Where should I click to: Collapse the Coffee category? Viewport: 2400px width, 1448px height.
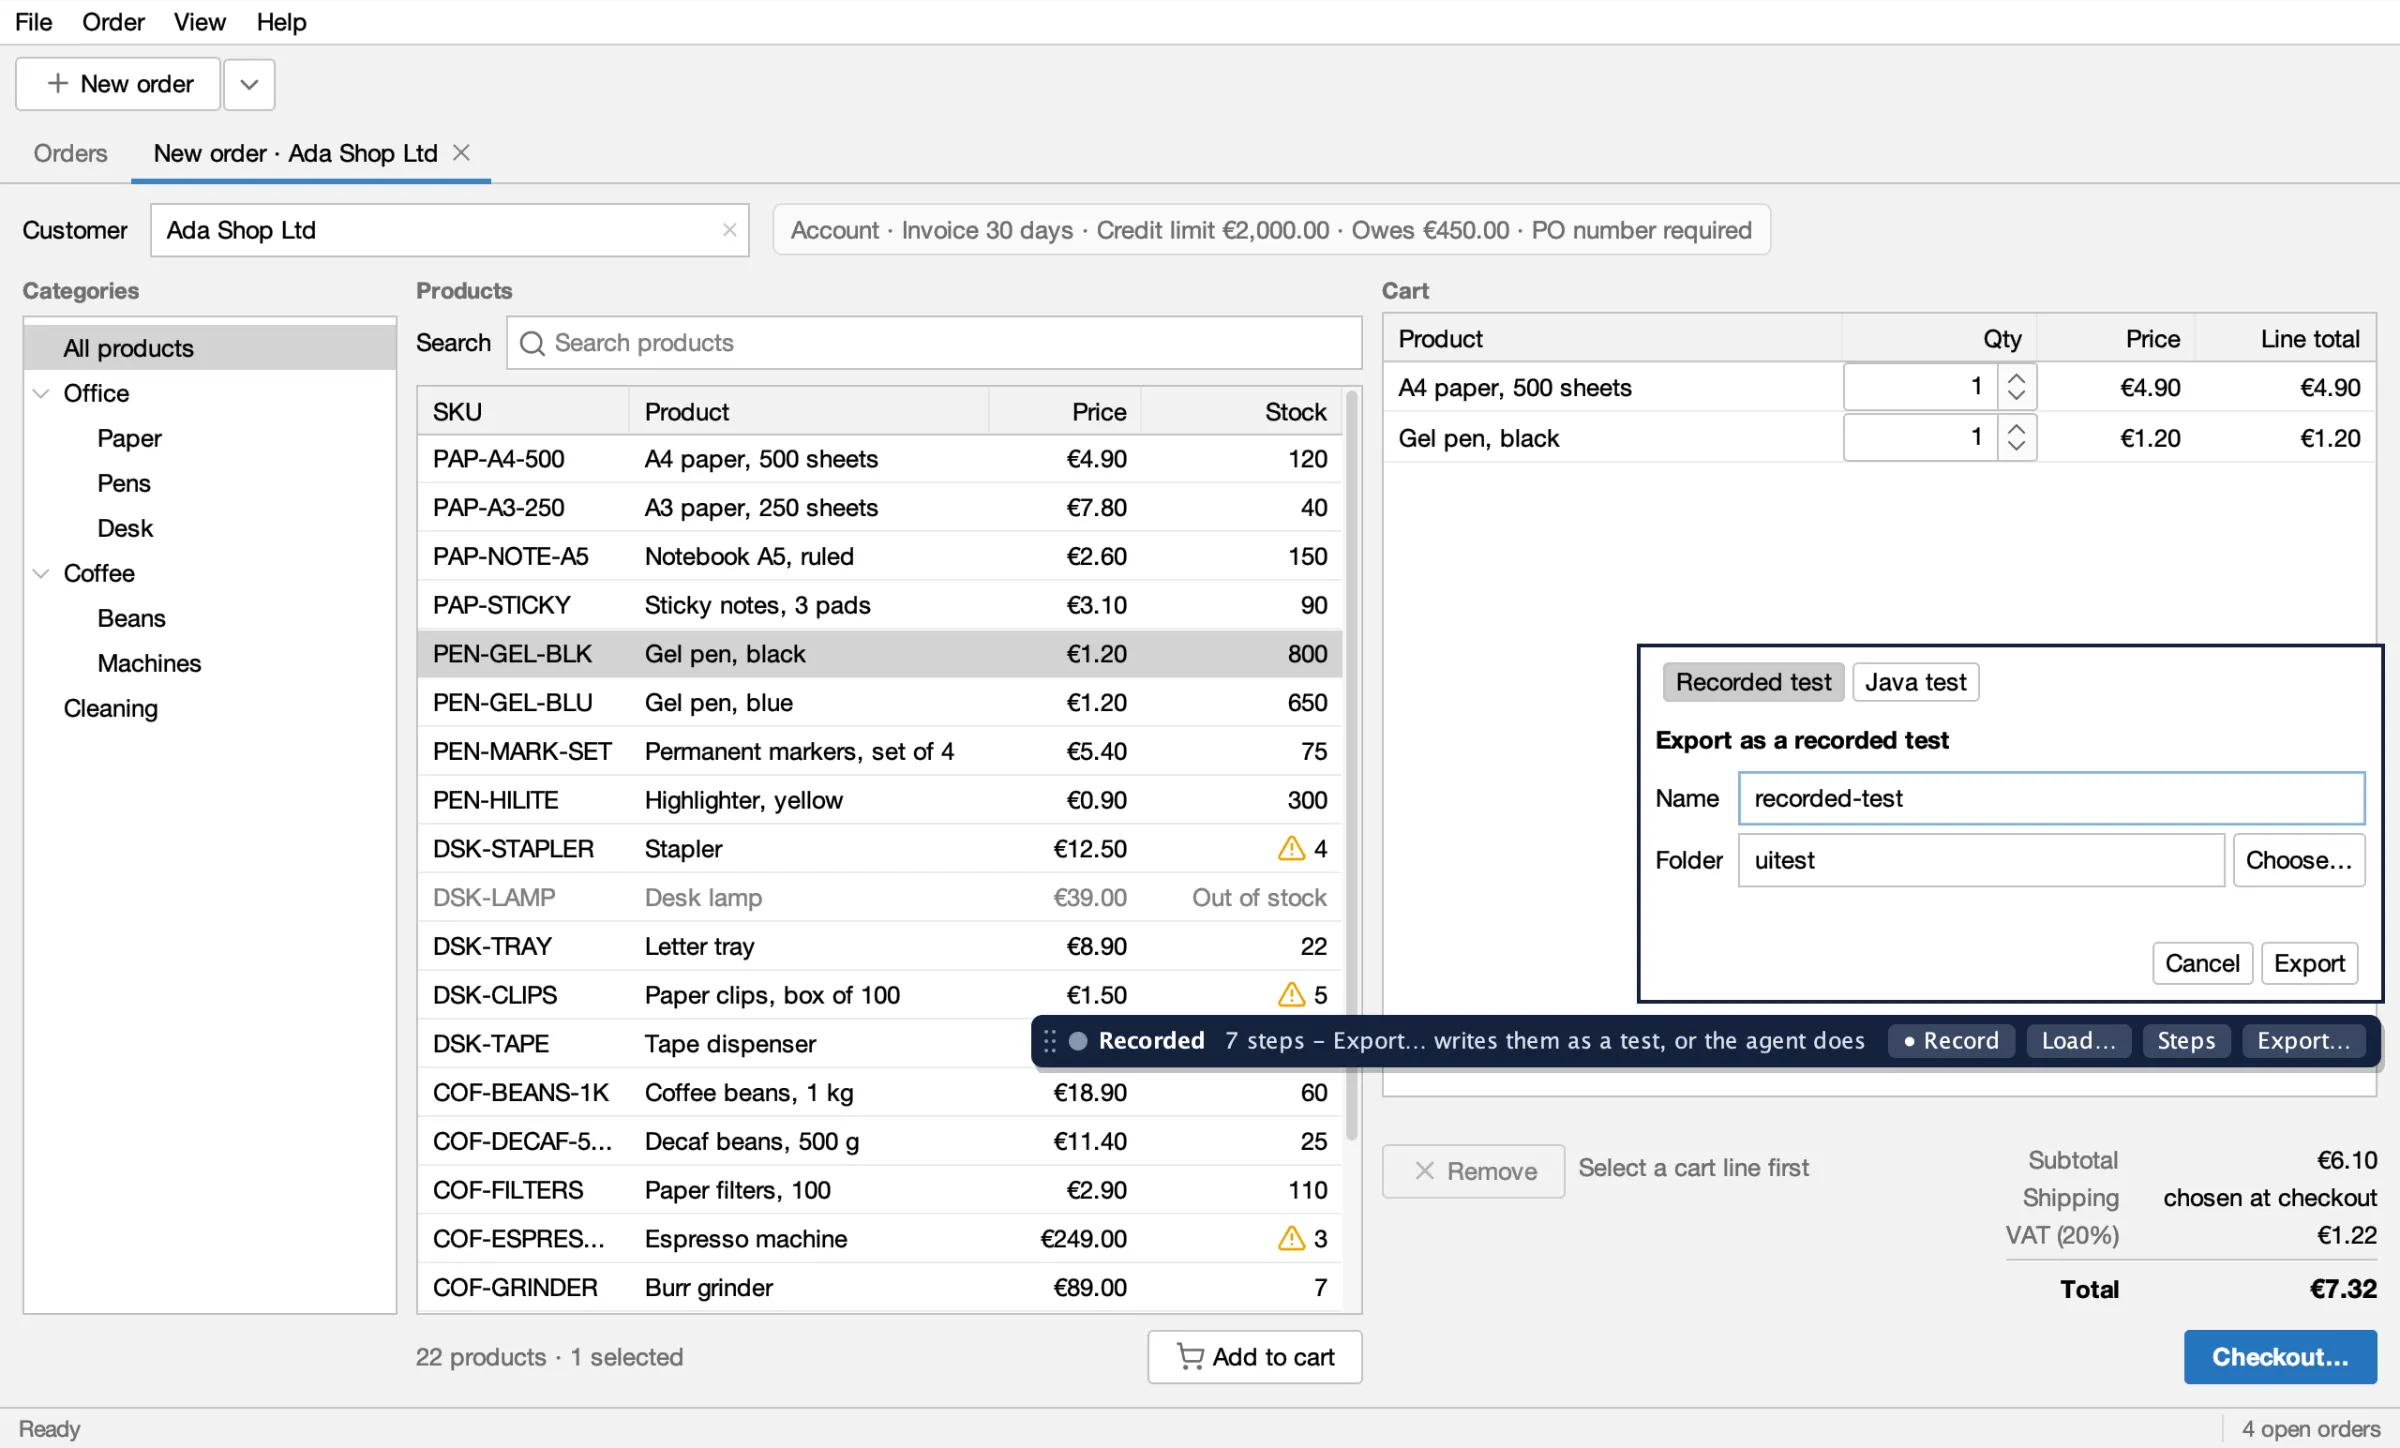pyautogui.click(x=41, y=573)
